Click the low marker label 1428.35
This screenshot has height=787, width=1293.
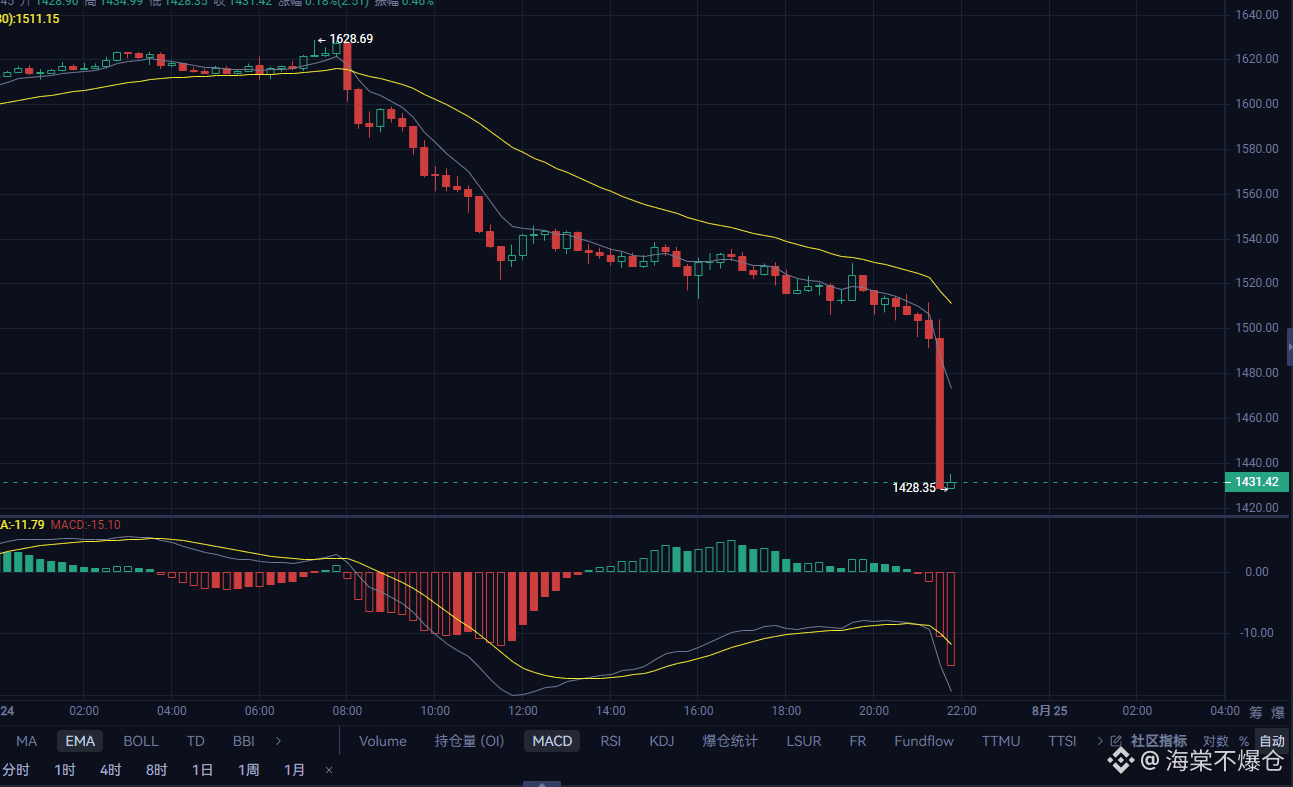914,488
